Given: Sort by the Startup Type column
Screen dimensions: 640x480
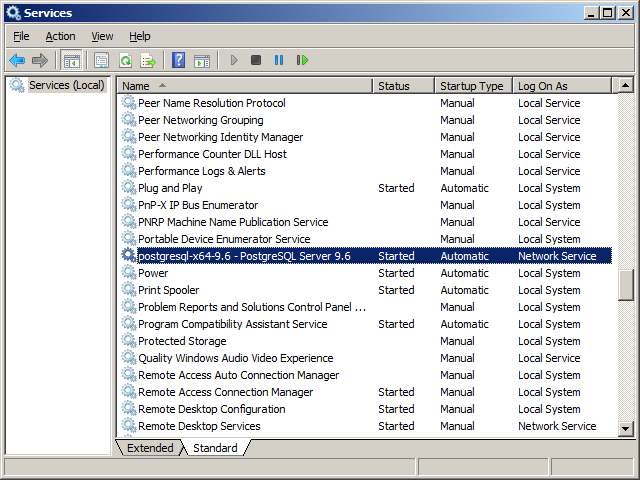Looking at the screenshot, I should coord(472,86).
